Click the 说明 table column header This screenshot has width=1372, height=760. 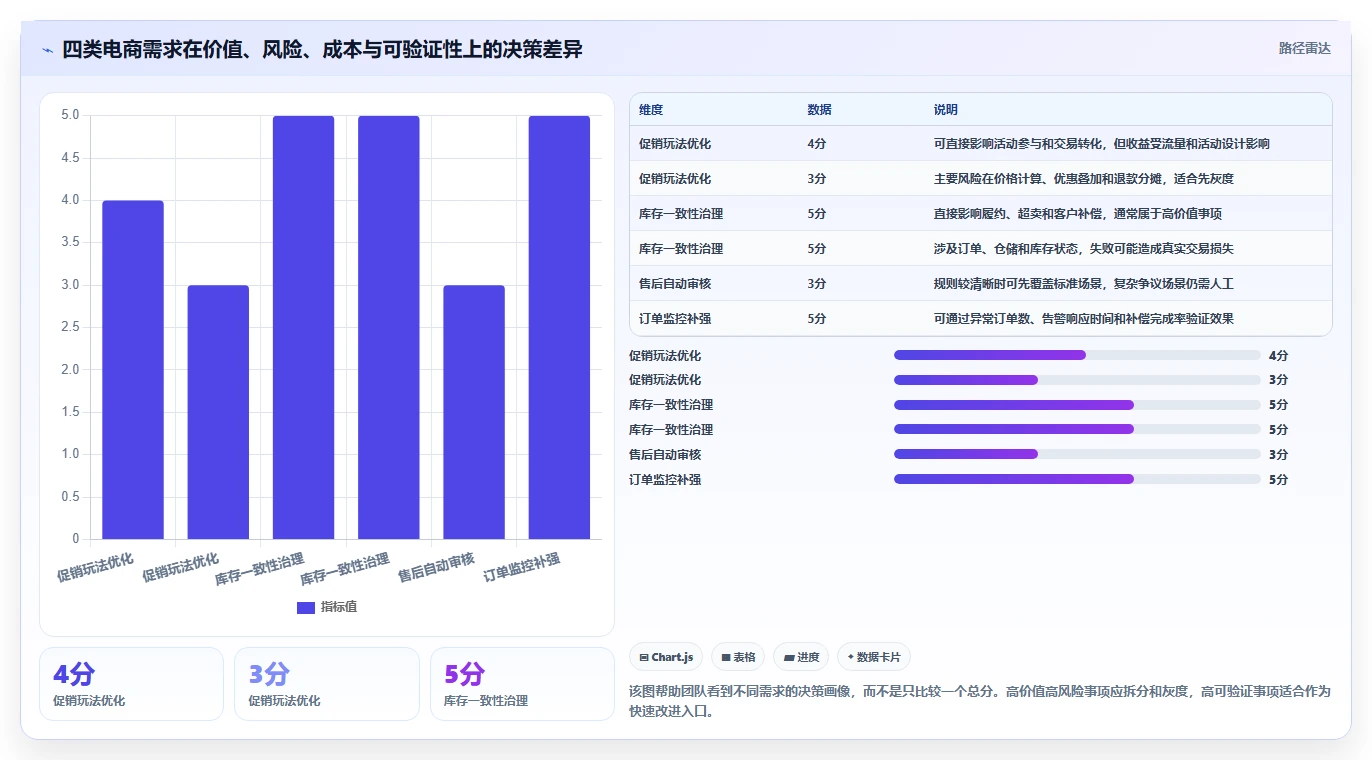(x=946, y=109)
